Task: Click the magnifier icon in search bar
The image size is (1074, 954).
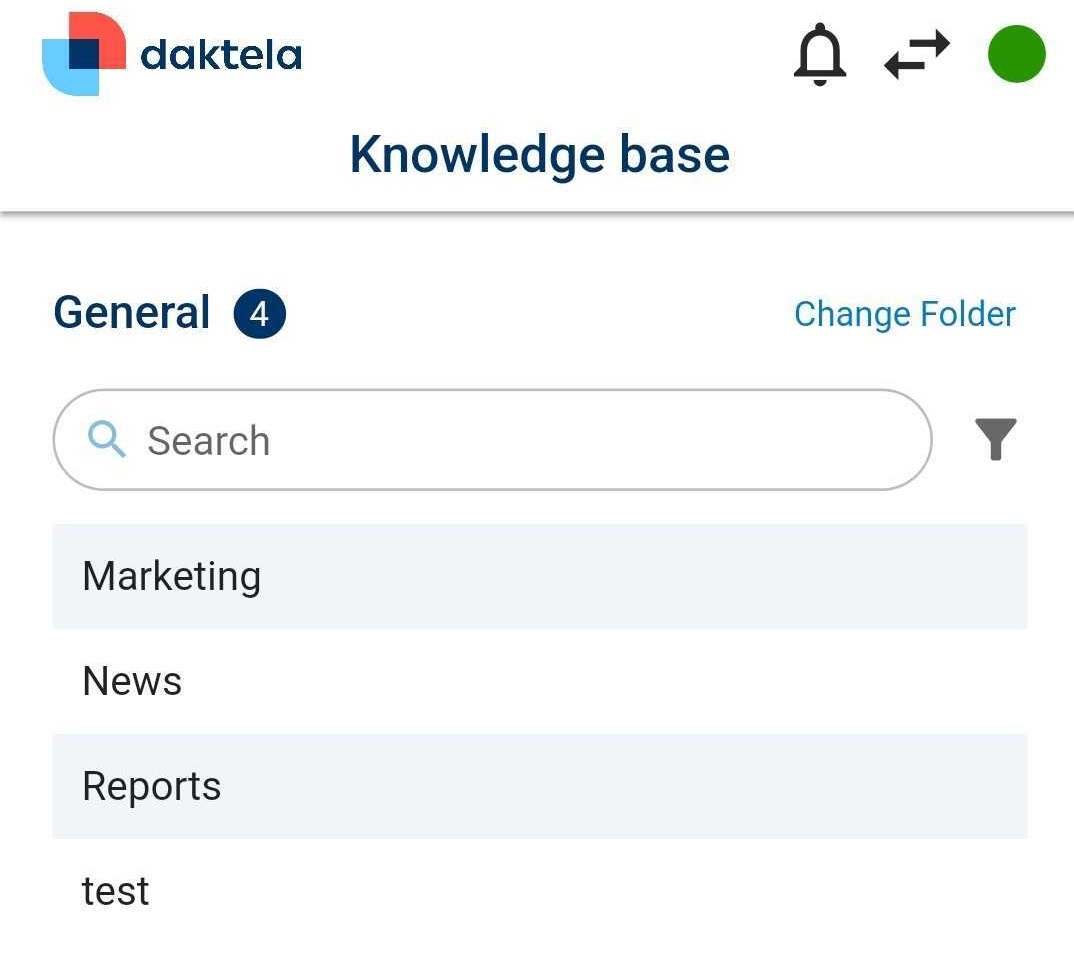Action: pos(107,439)
